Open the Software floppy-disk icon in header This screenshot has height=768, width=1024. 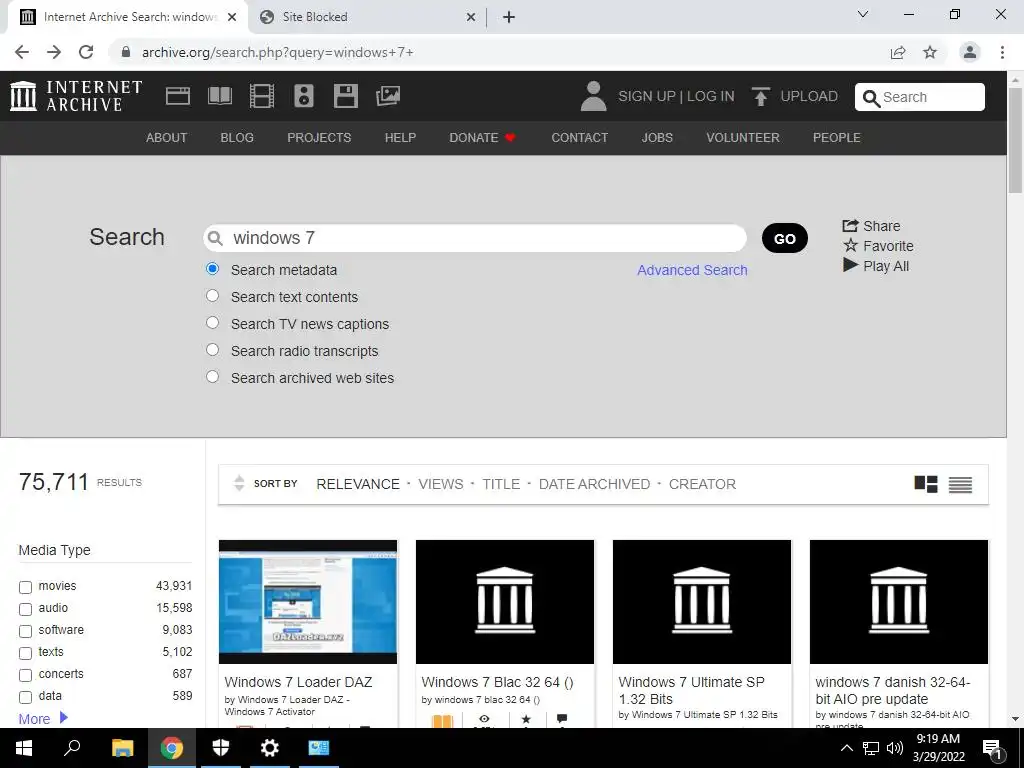345,96
